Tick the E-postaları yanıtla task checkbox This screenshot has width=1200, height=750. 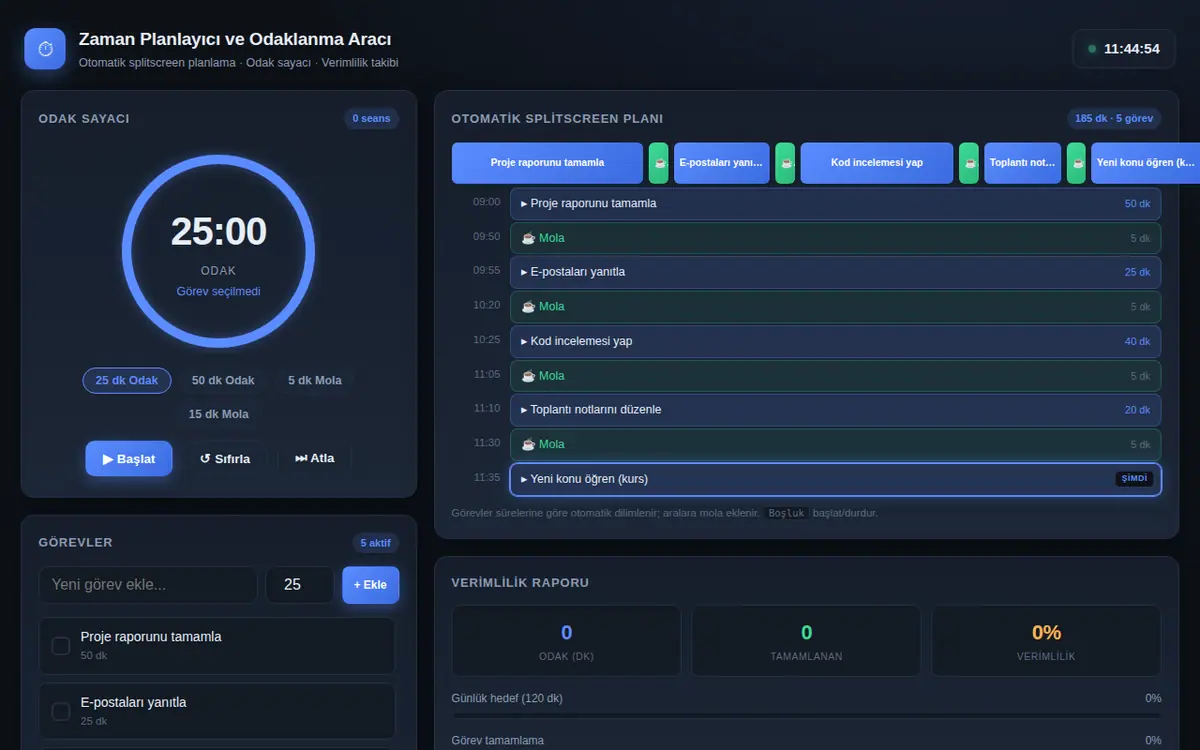click(x=61, y=712)
